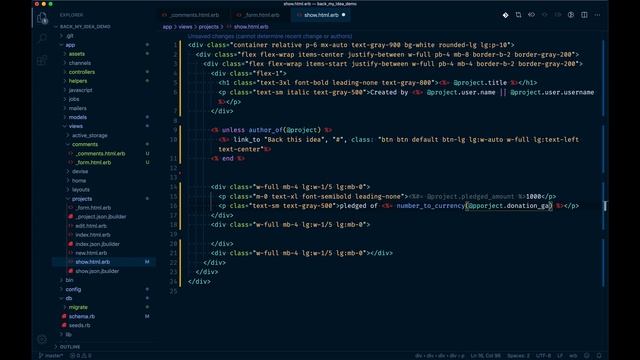Collapse the views folder
This screenshot has height=360, width=640.
pyautogui.click(x=76, y=126)
